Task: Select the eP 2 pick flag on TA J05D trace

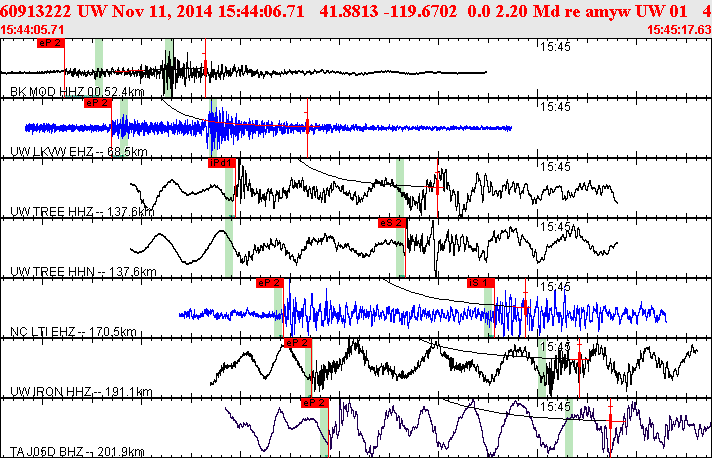Action: (x=314, y=403)
